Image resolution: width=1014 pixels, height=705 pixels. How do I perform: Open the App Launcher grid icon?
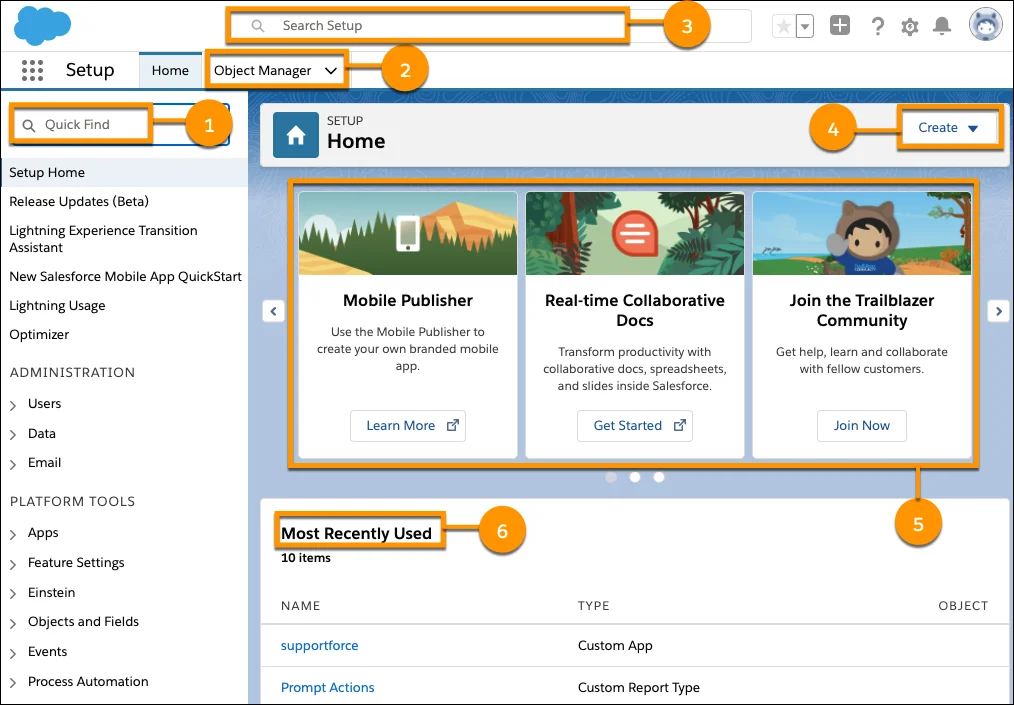(32, 70)
